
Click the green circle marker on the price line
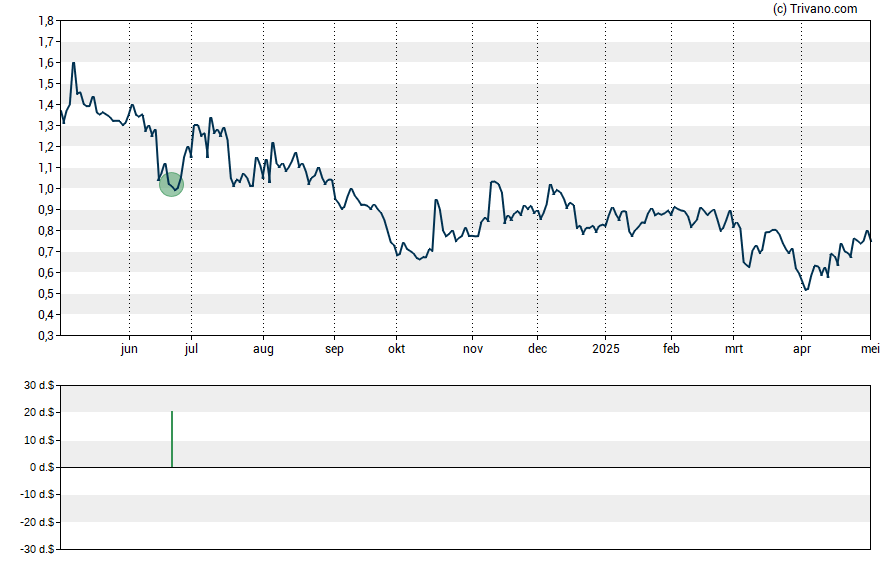(171, 184)
